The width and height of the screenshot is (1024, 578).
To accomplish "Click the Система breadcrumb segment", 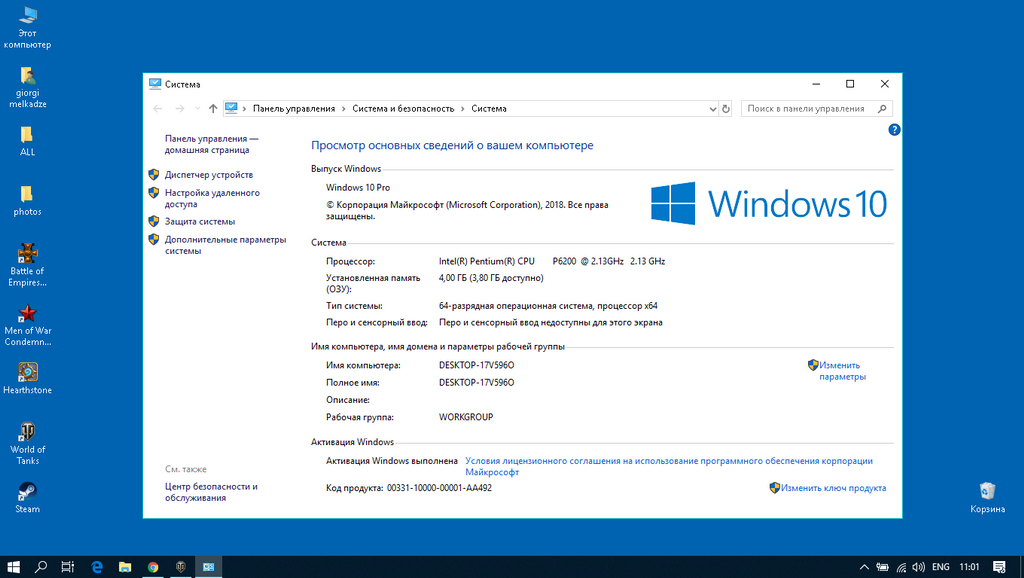I will click(x=488, y=109).
